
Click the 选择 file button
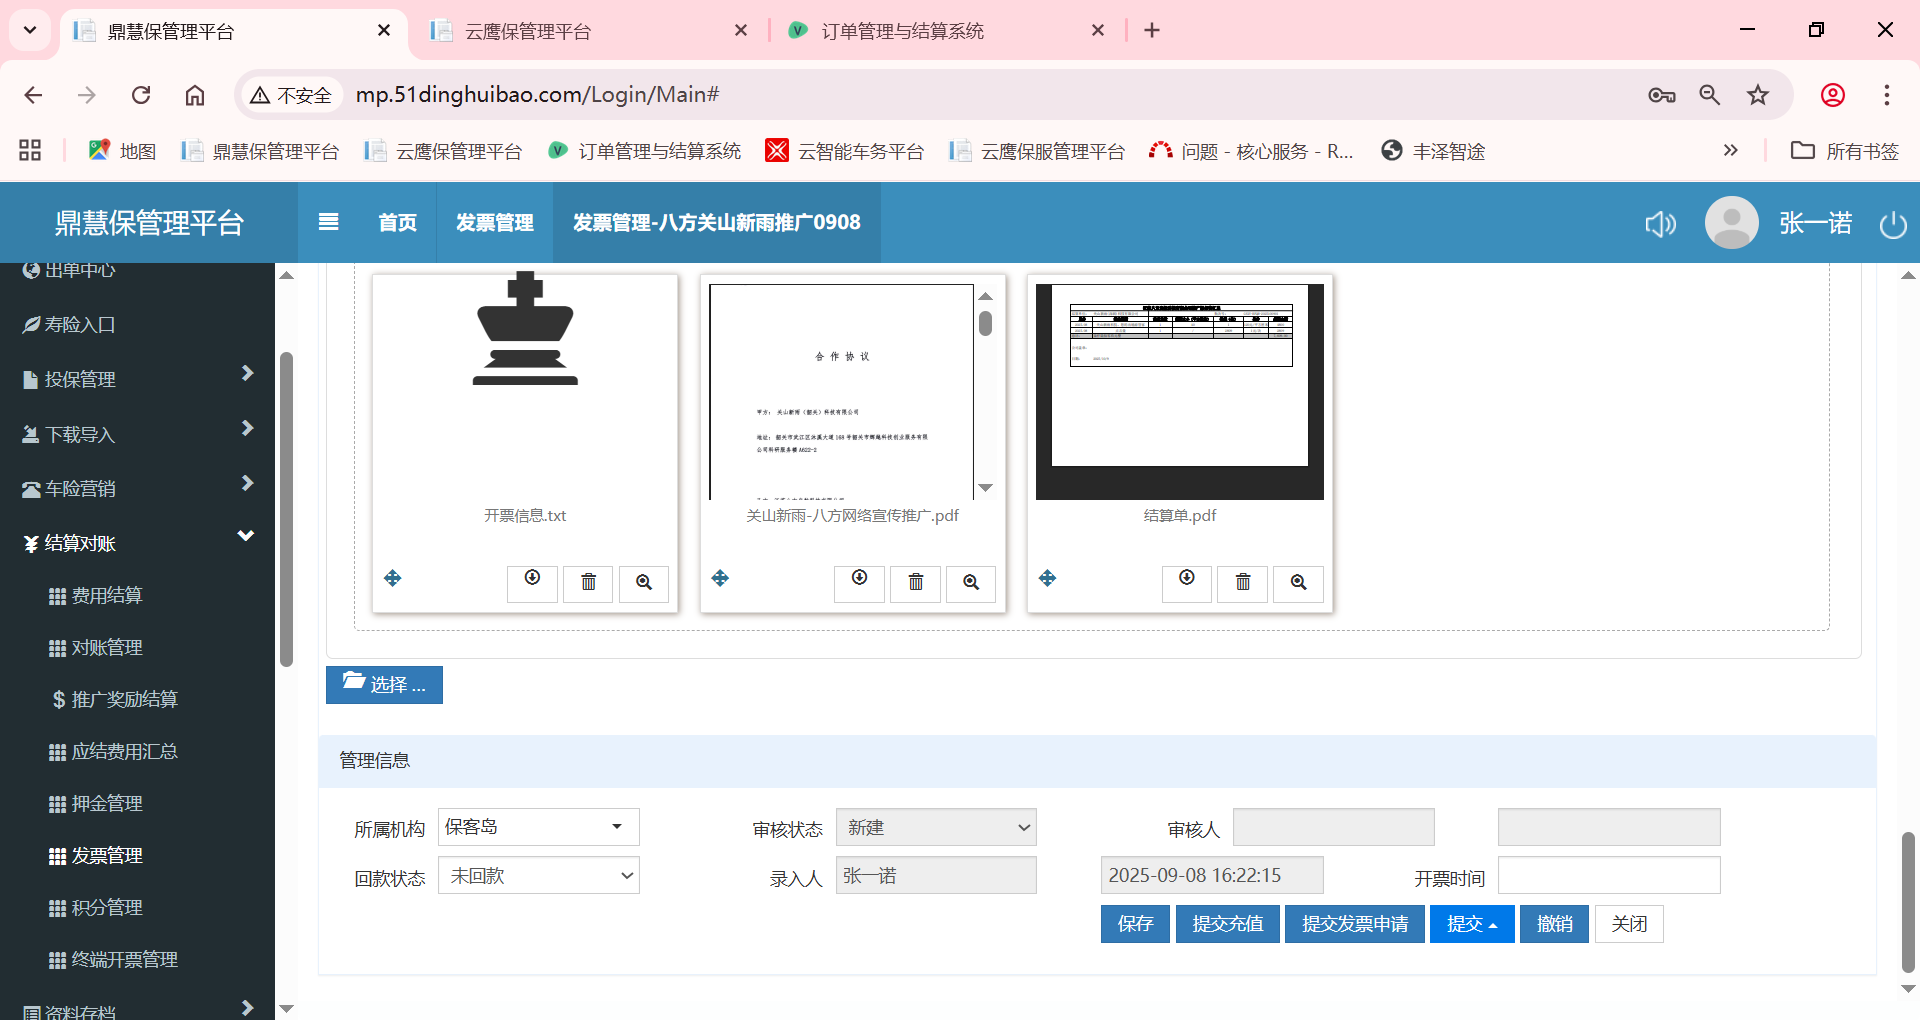pyautogui.click(x=384, y=685)
